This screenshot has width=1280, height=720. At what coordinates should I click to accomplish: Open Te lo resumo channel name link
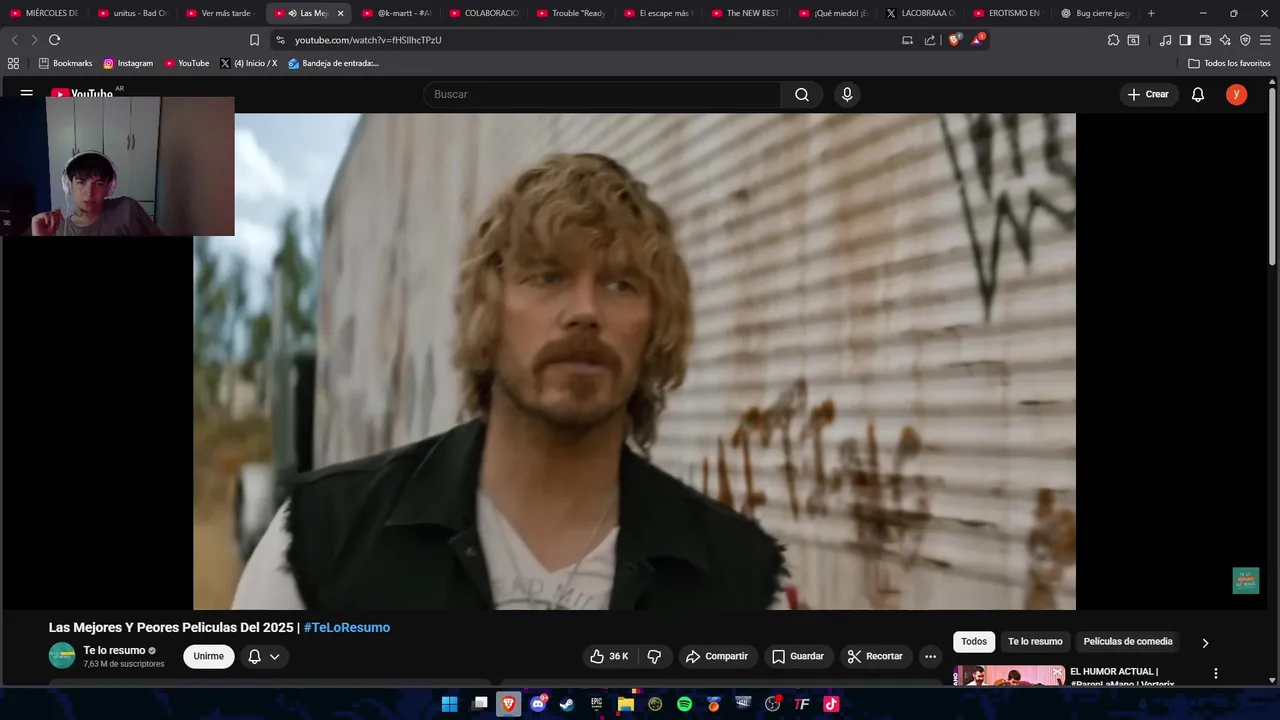(114, 650)
